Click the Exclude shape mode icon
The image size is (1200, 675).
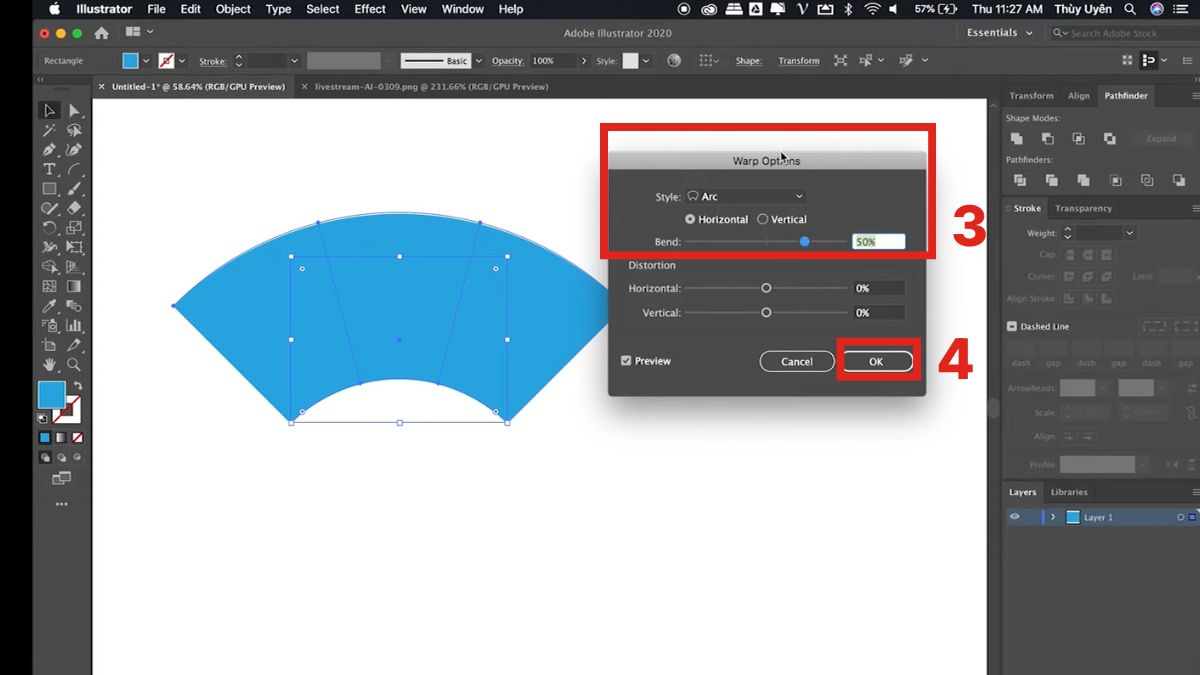click(1109, 138)
